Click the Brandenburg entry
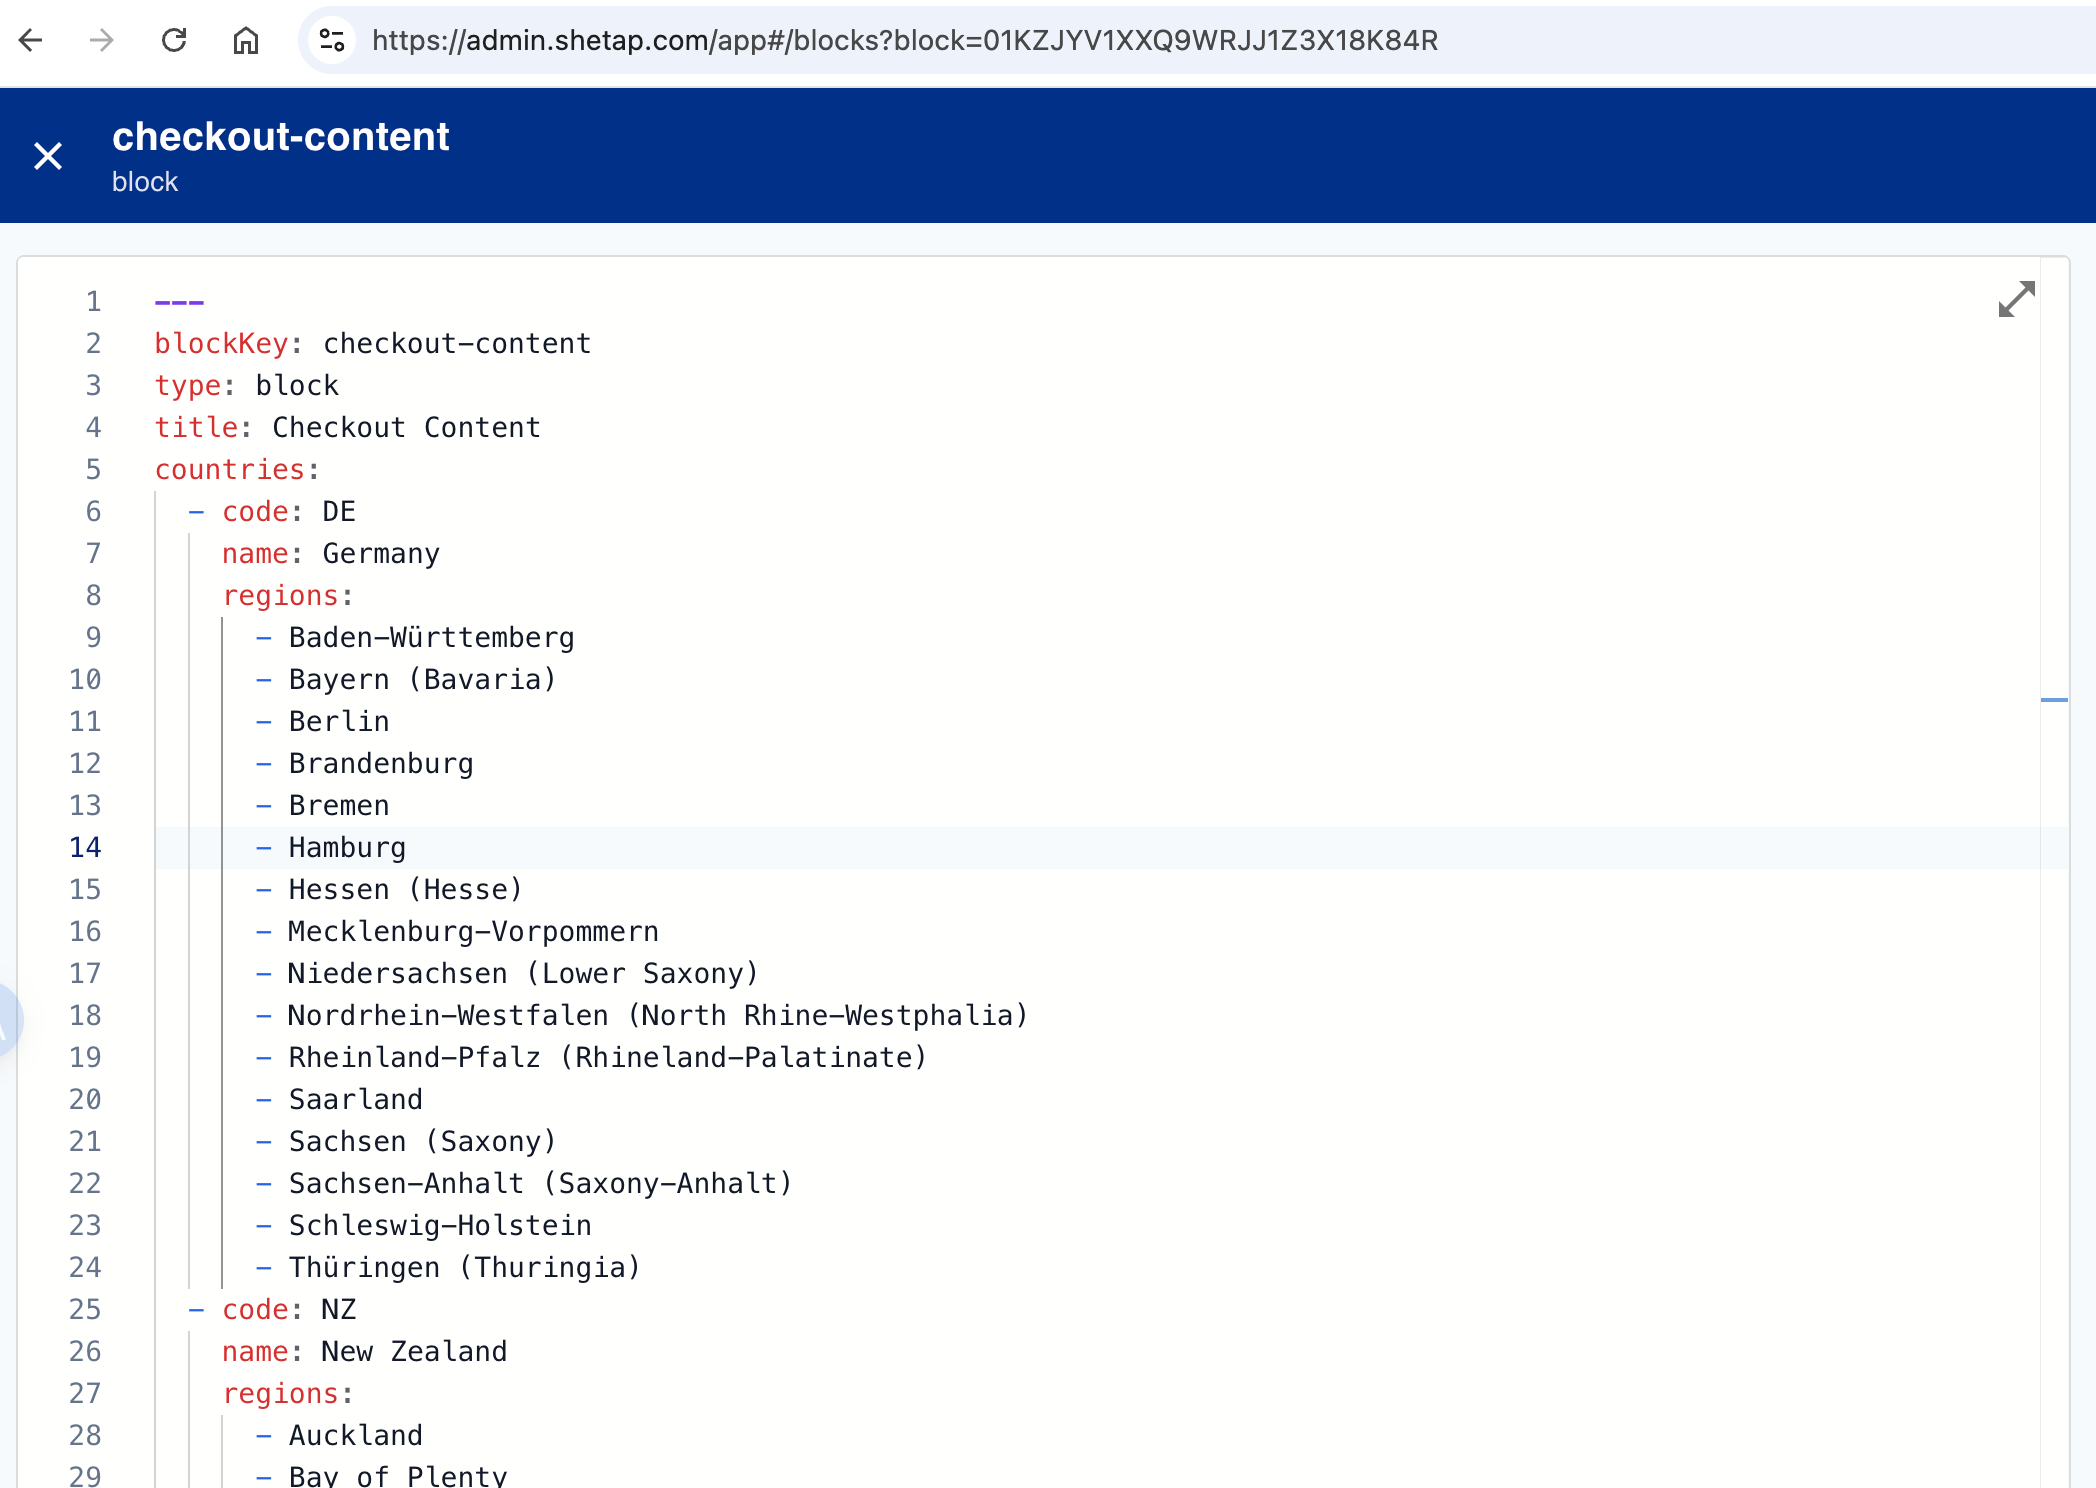 pyautogui.click(x=381, y=763)
